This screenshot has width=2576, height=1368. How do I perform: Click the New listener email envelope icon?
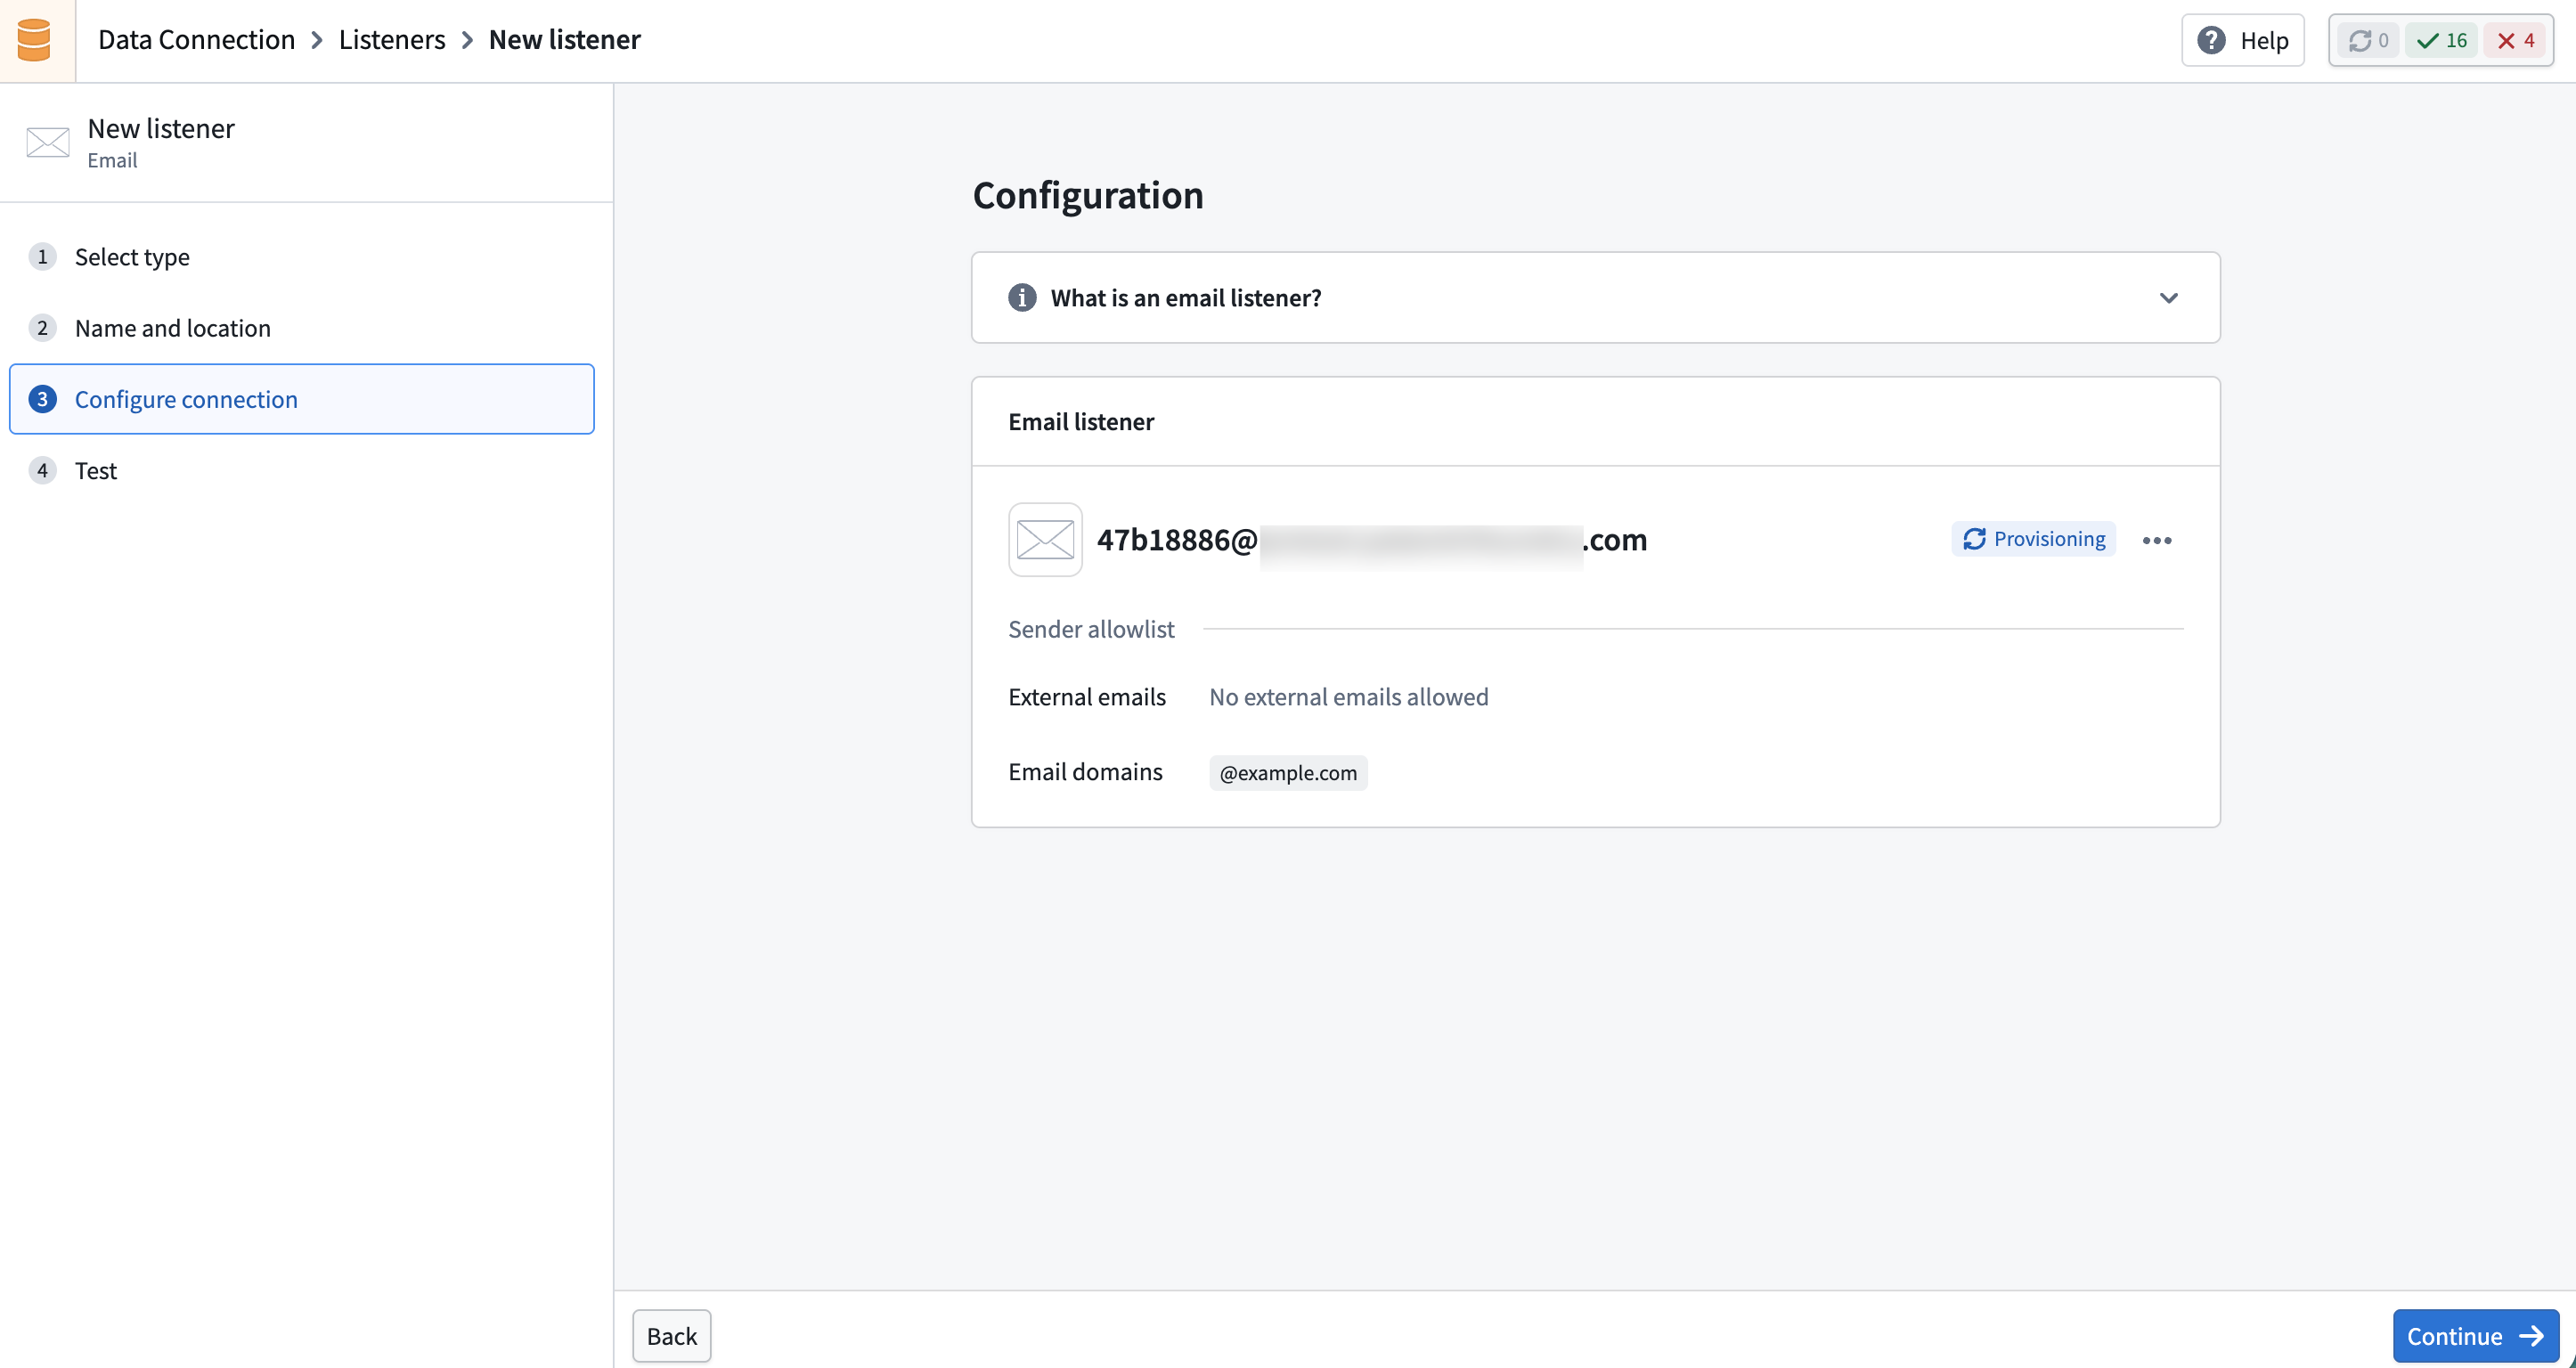[x=48, y=142]
